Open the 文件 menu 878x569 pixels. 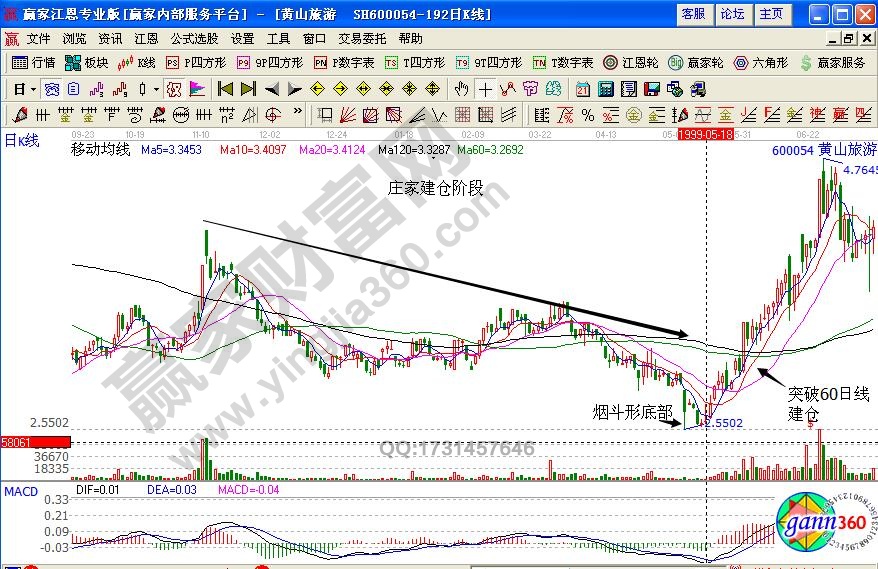pyautogui.click(x=39, y=39)
